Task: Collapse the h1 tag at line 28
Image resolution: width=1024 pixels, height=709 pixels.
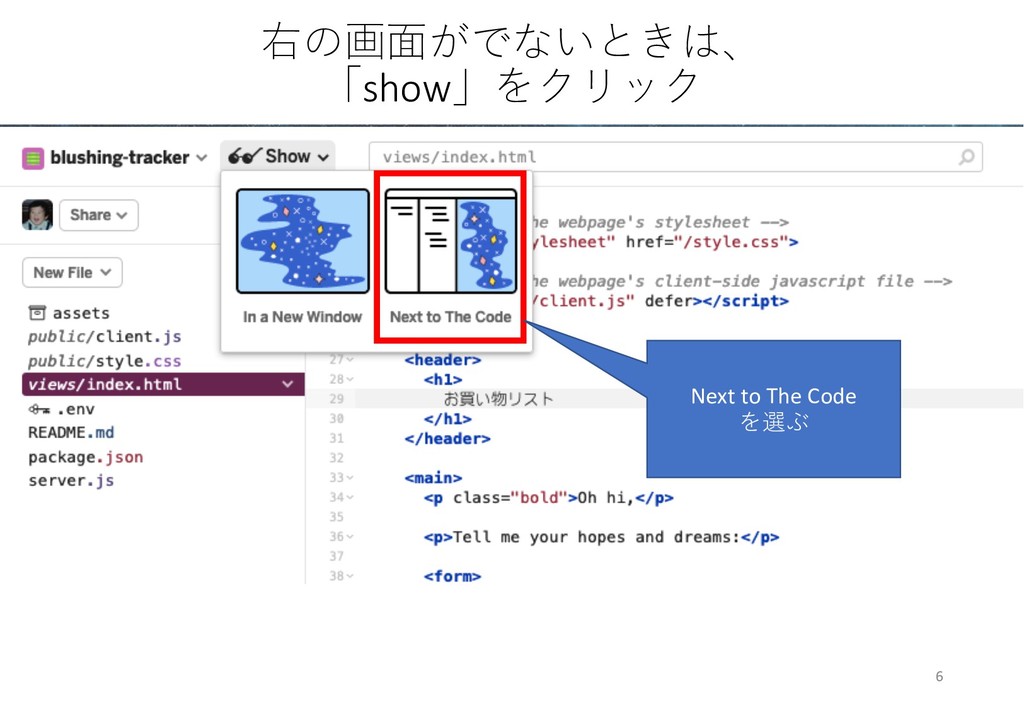Action: click(351, 379)
